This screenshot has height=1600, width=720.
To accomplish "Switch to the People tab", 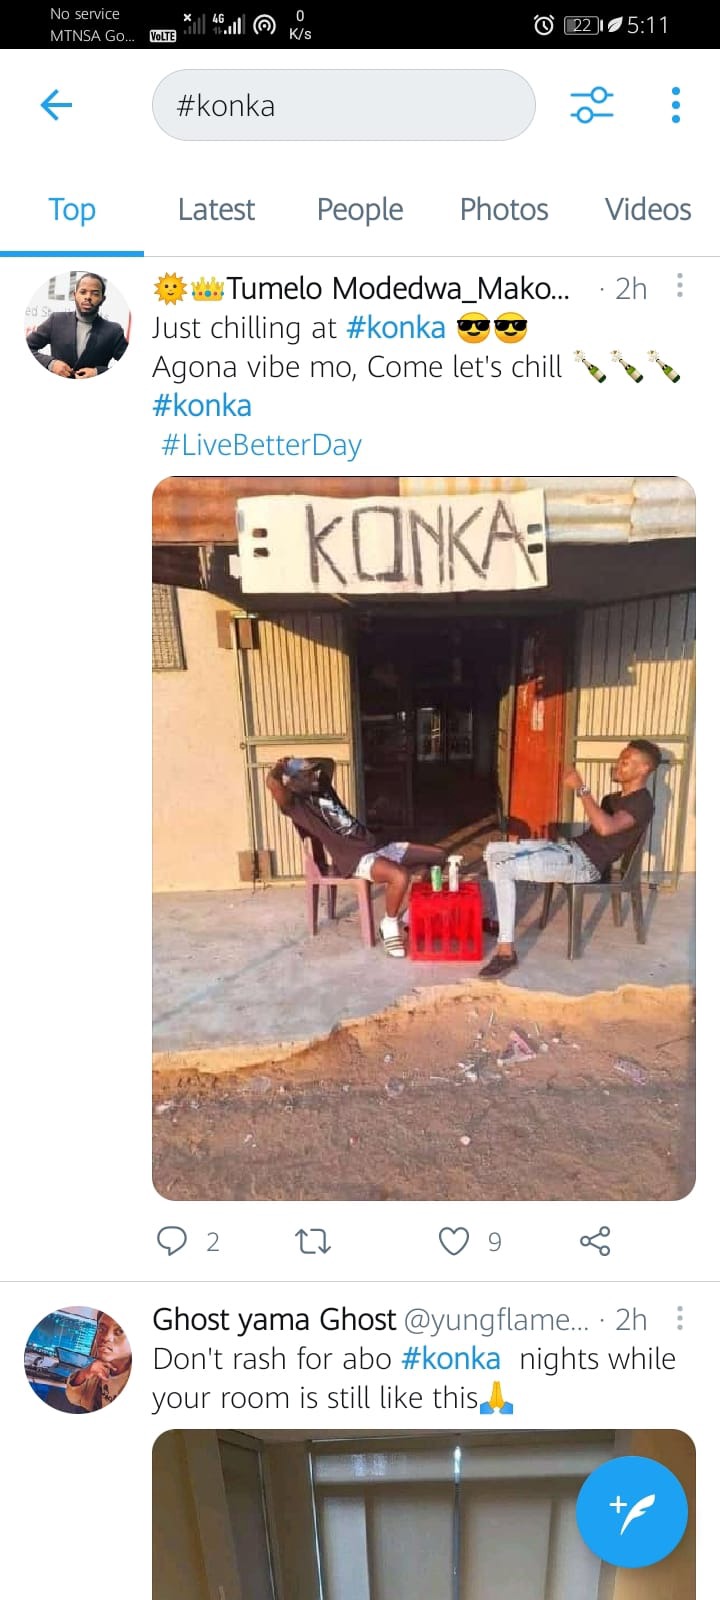I will 360,209.
